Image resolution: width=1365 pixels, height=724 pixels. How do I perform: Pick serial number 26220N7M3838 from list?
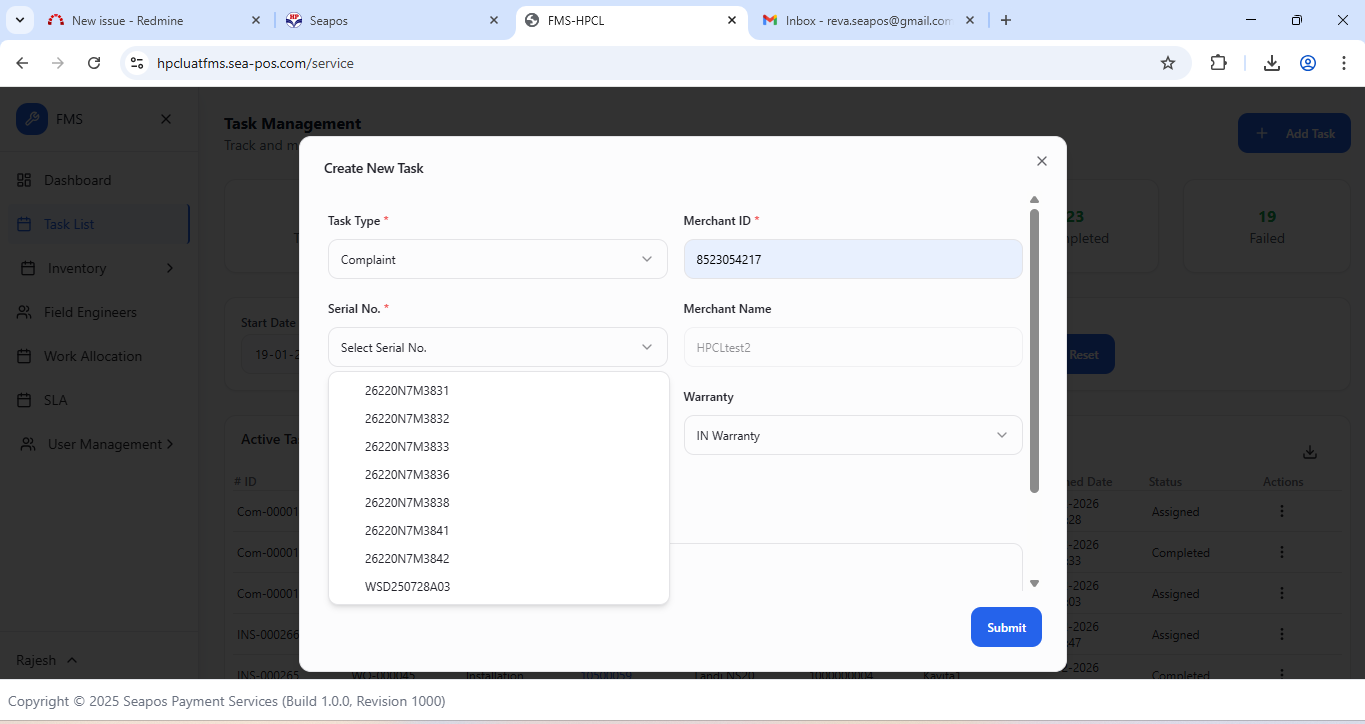pyautogui.click(x=407, y=503)
